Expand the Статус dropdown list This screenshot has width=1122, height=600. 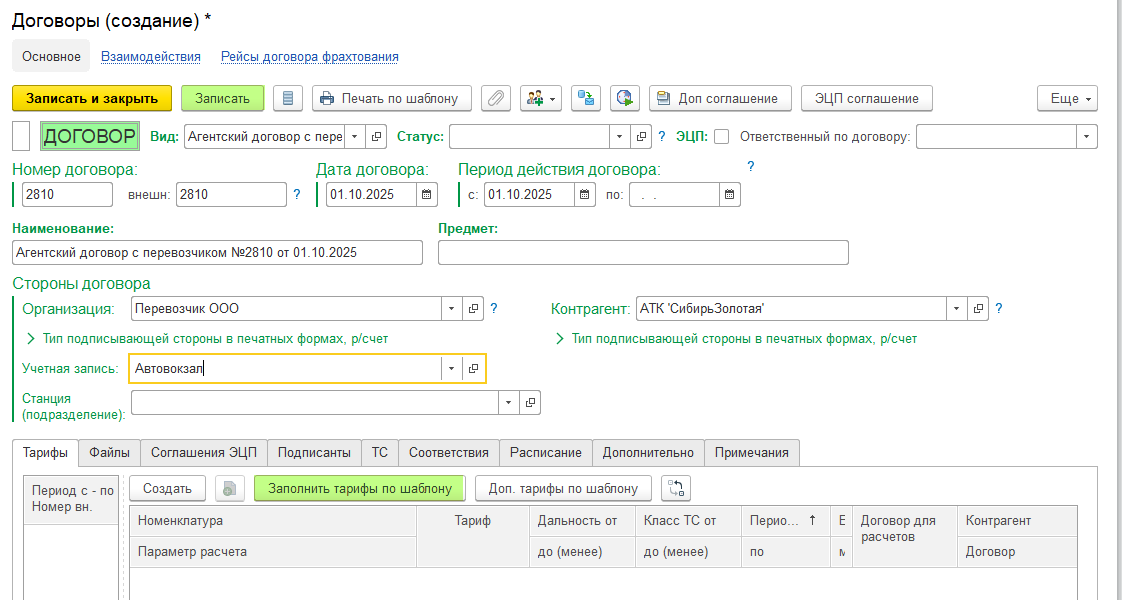pyautogui.click(x=620, y=136)
